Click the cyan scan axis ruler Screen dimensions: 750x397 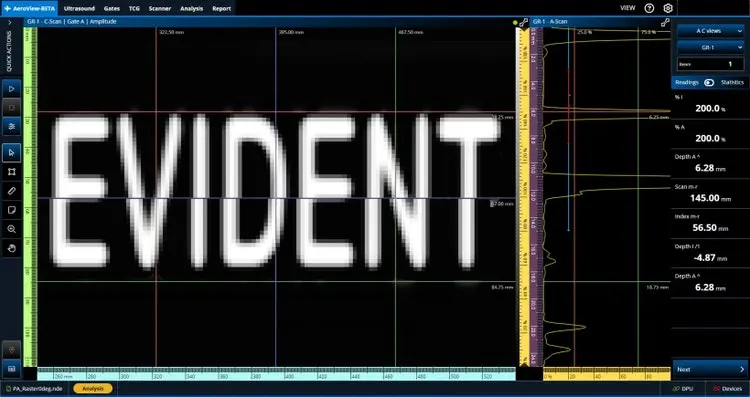[x=276, y=374]
